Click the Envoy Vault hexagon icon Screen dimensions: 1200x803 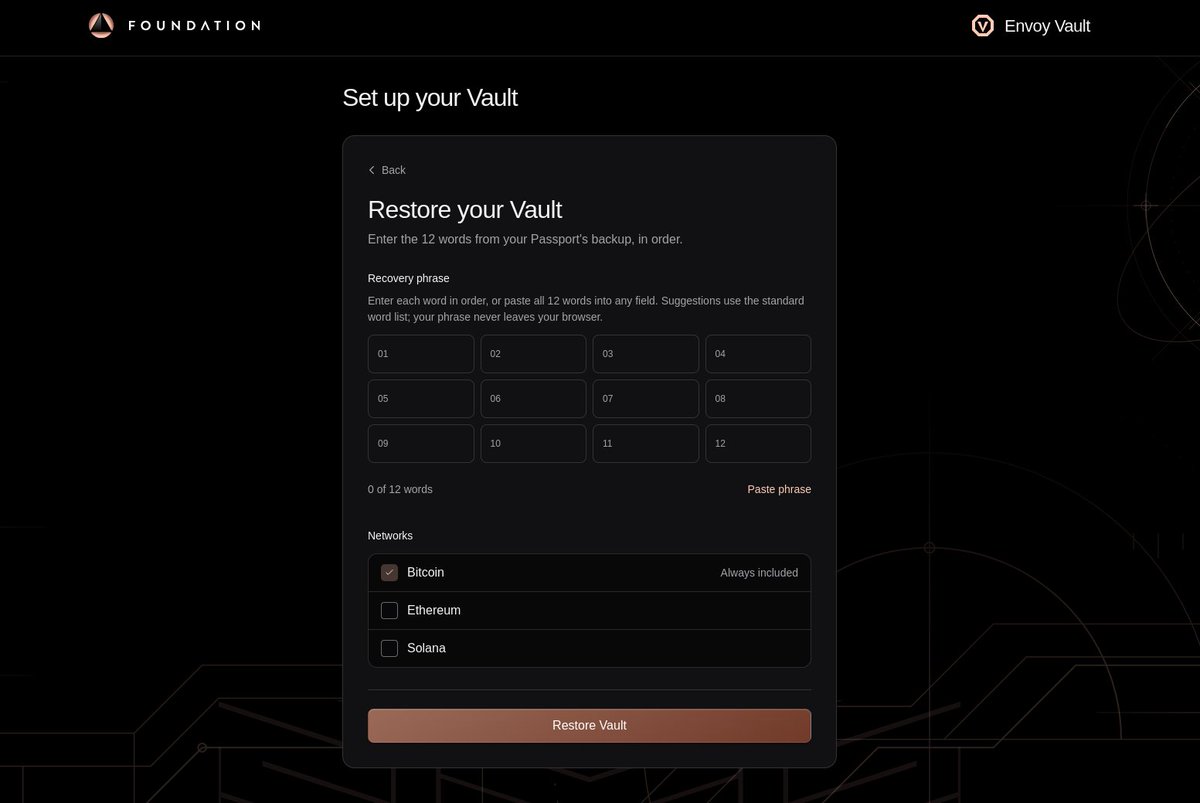tap(982, 26)
